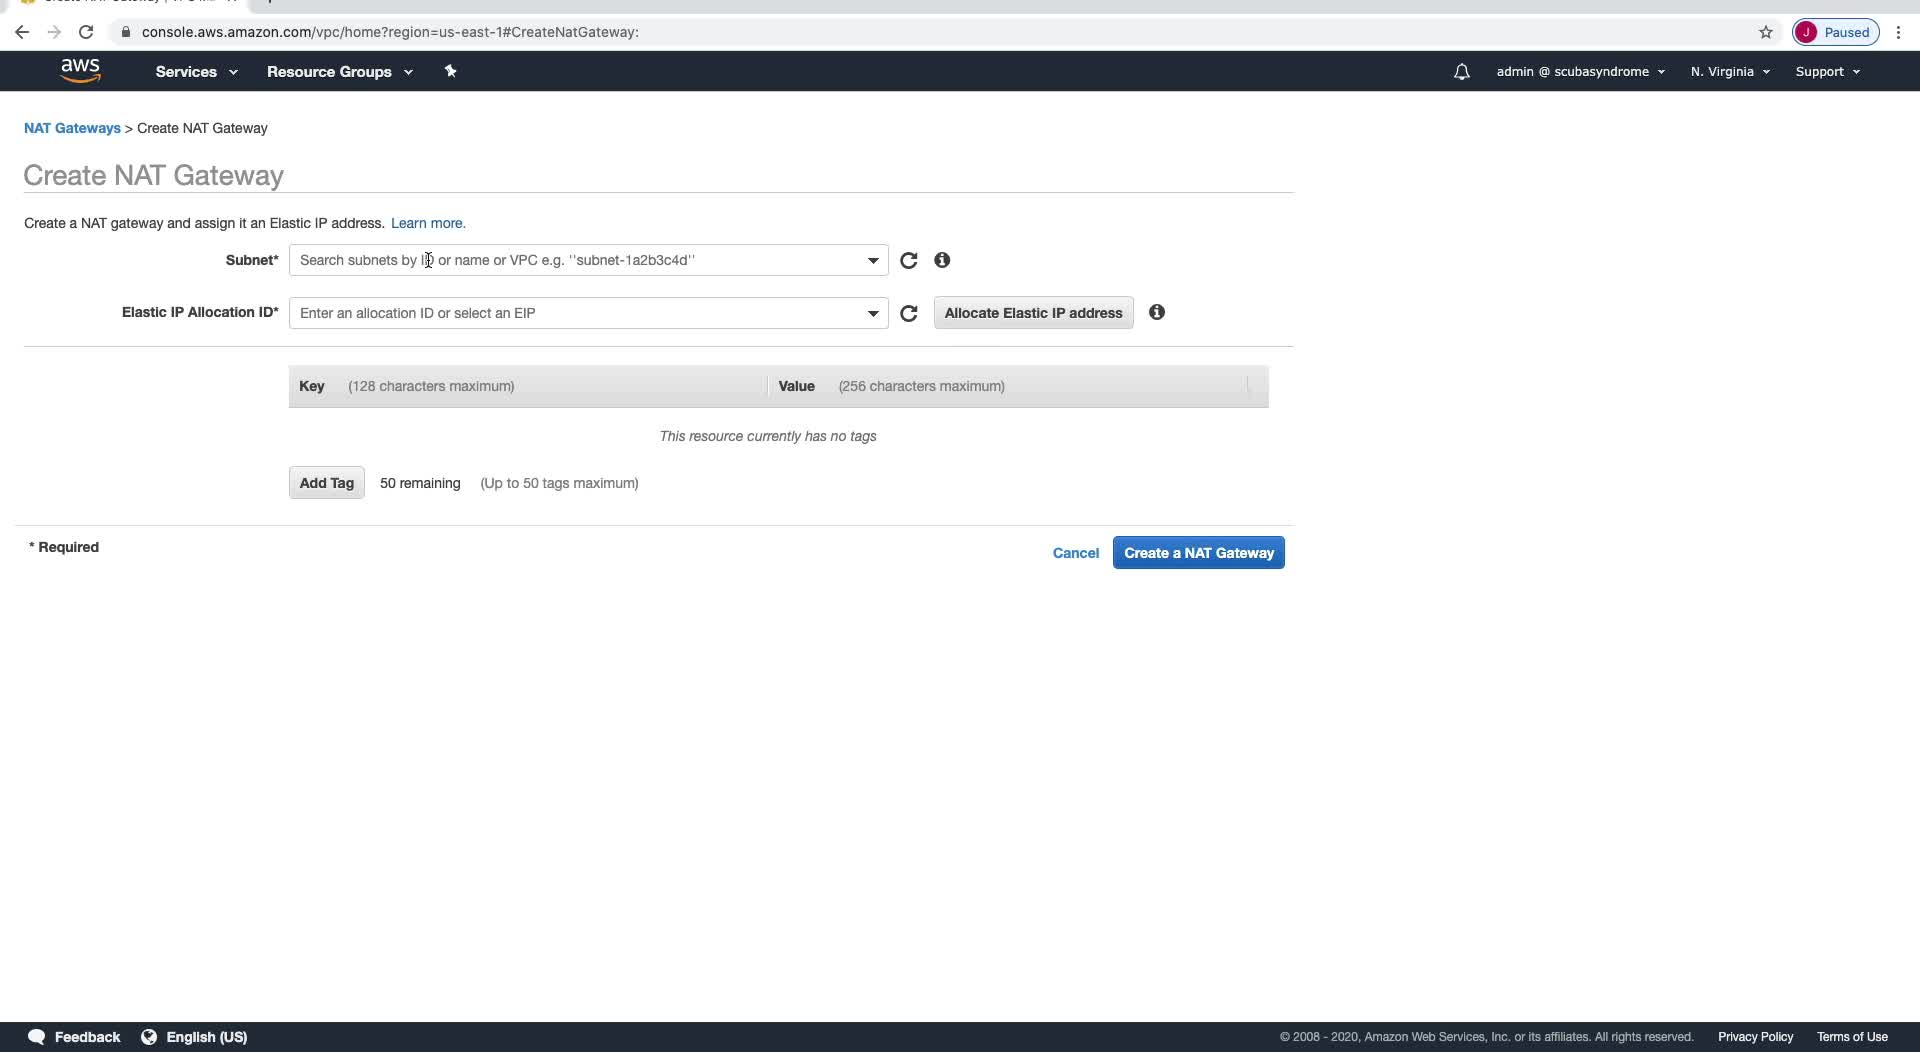Open the Resource Groups menu

tap(339, 72)
